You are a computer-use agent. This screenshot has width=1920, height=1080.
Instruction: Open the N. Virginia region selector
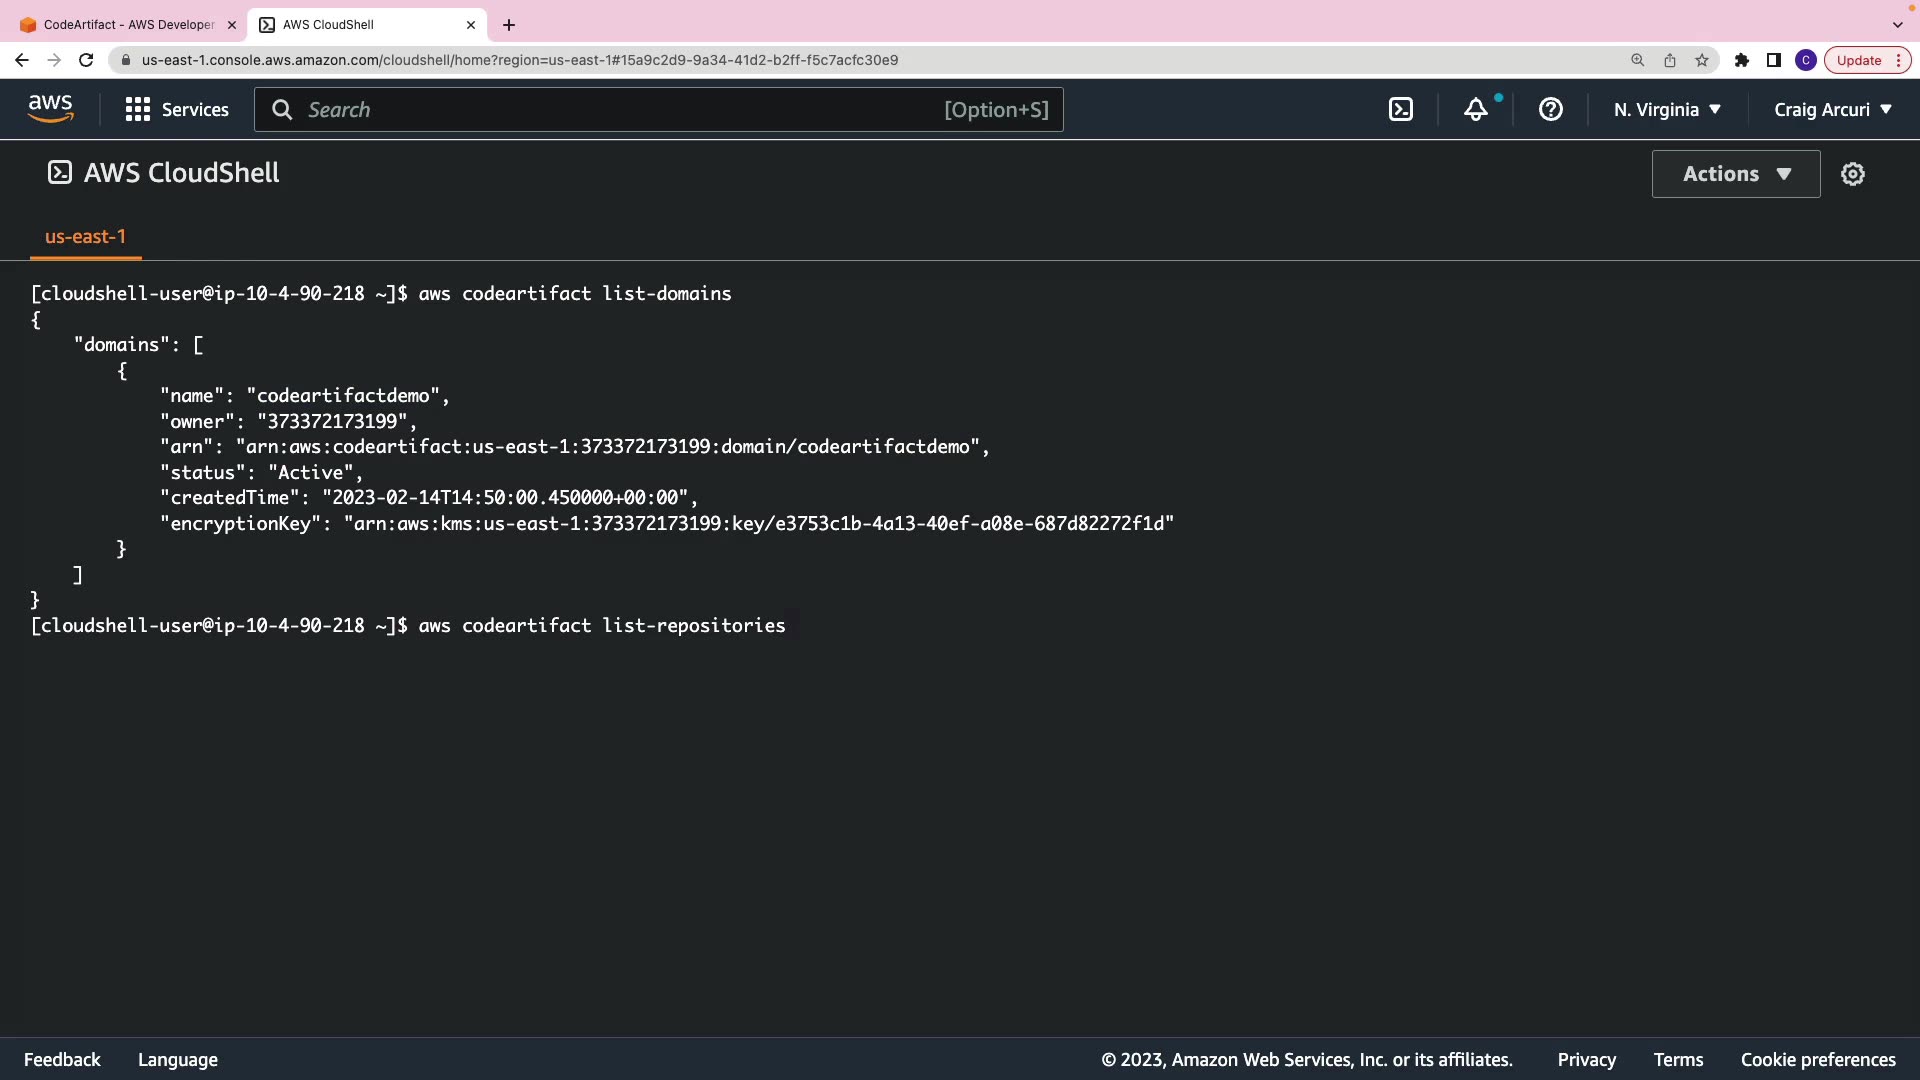click(x=1666, y=110)
